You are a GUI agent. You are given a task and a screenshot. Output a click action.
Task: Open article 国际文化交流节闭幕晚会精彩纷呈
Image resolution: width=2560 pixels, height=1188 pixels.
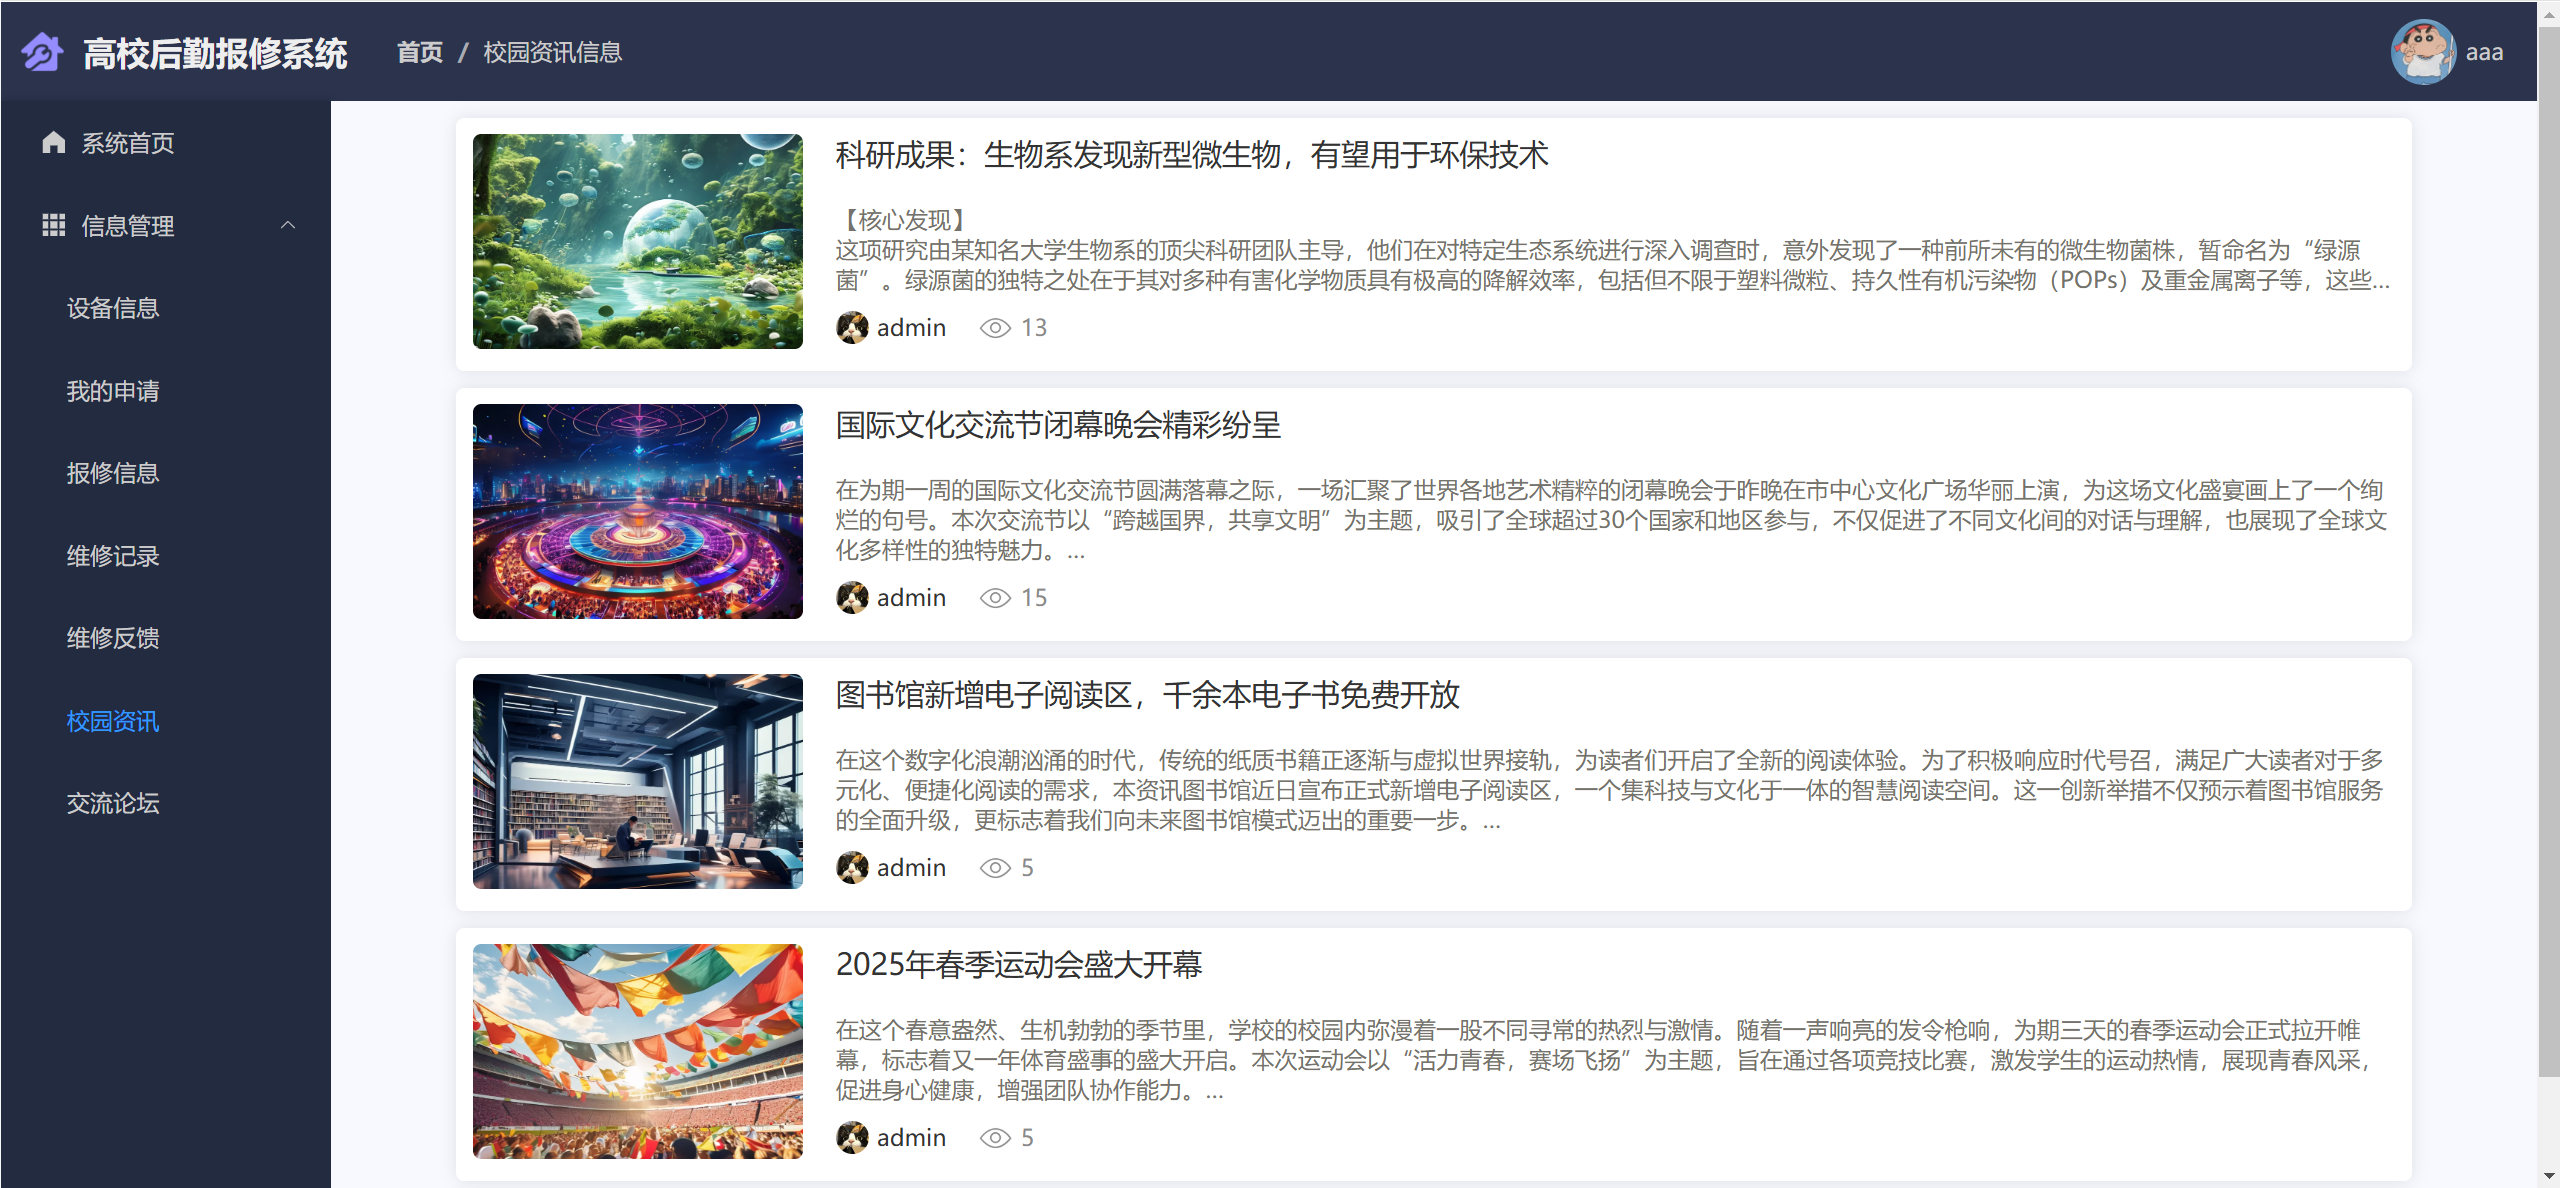click(1058, 425)
